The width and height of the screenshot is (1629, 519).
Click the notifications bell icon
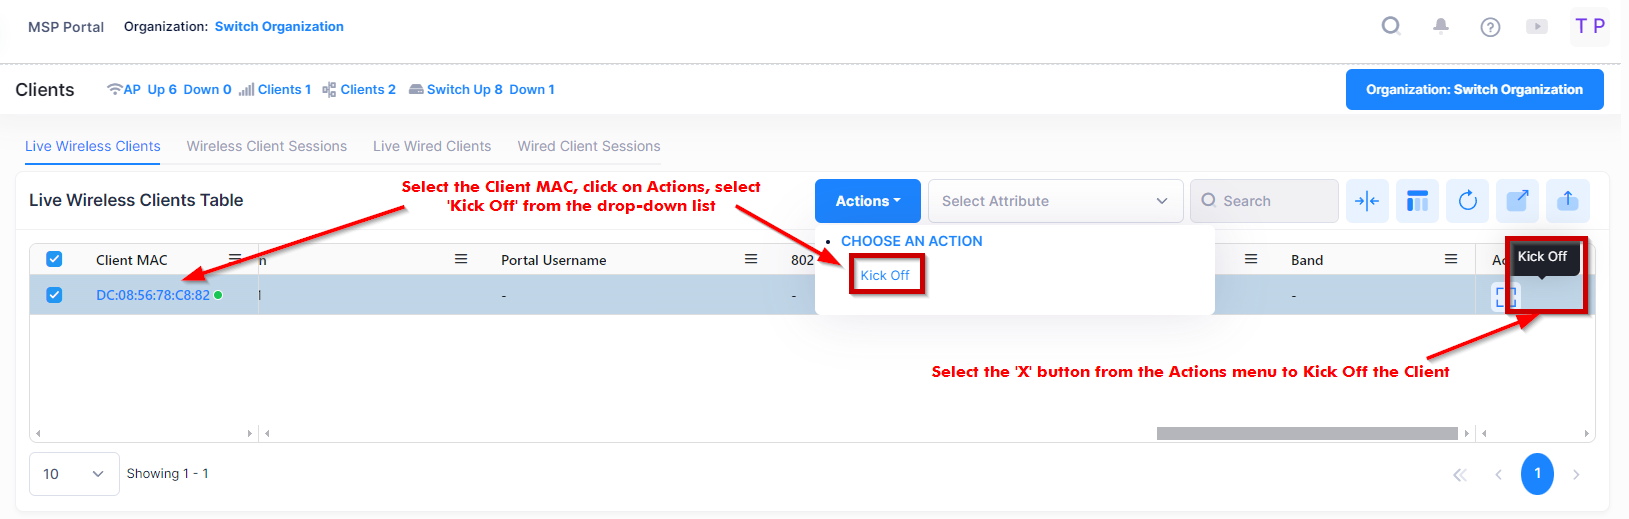(1440, 27)
